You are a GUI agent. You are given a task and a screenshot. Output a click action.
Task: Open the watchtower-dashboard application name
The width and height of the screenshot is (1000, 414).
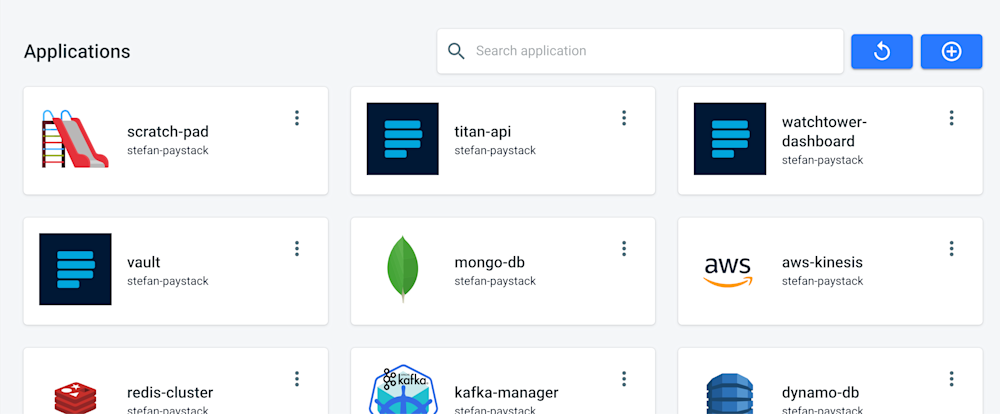(825, 131)
